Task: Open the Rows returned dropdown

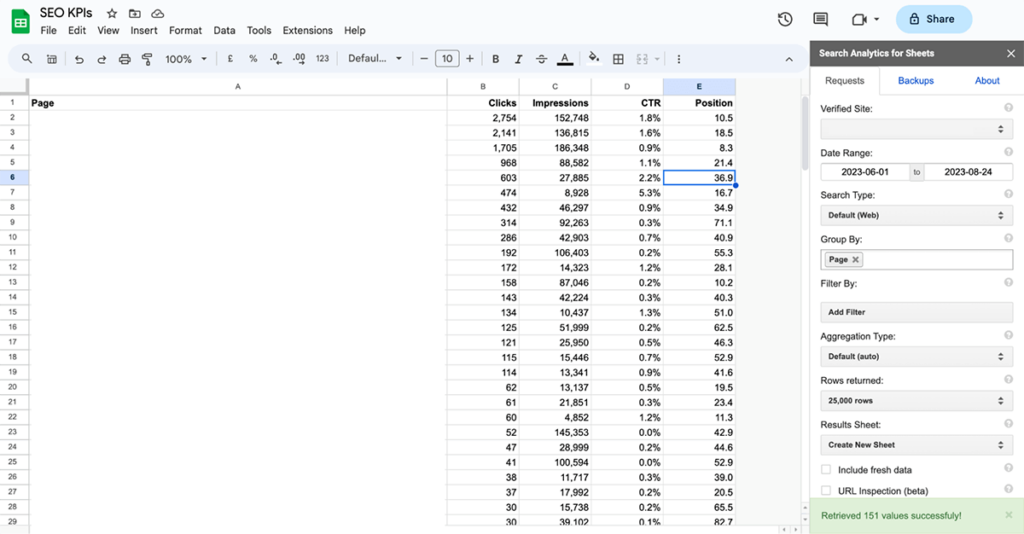Action: coord(916,401)
